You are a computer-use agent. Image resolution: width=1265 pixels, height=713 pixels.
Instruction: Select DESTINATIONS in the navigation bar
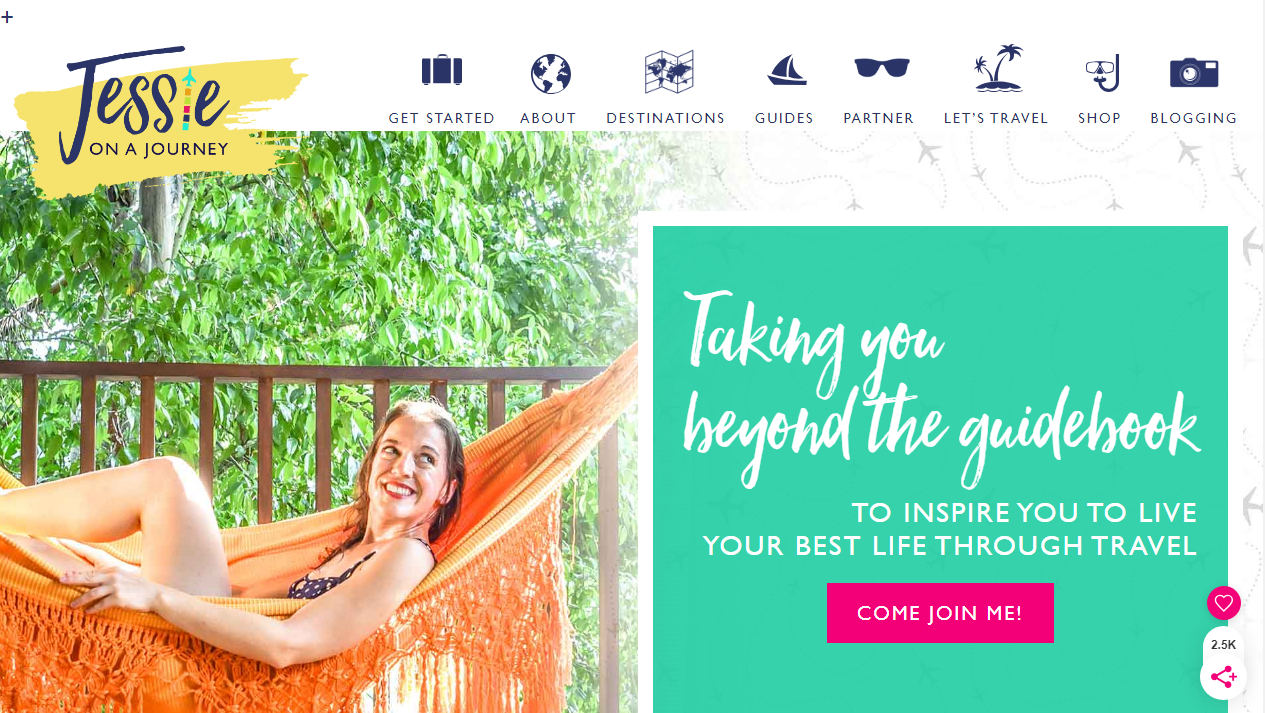point(665,118)
